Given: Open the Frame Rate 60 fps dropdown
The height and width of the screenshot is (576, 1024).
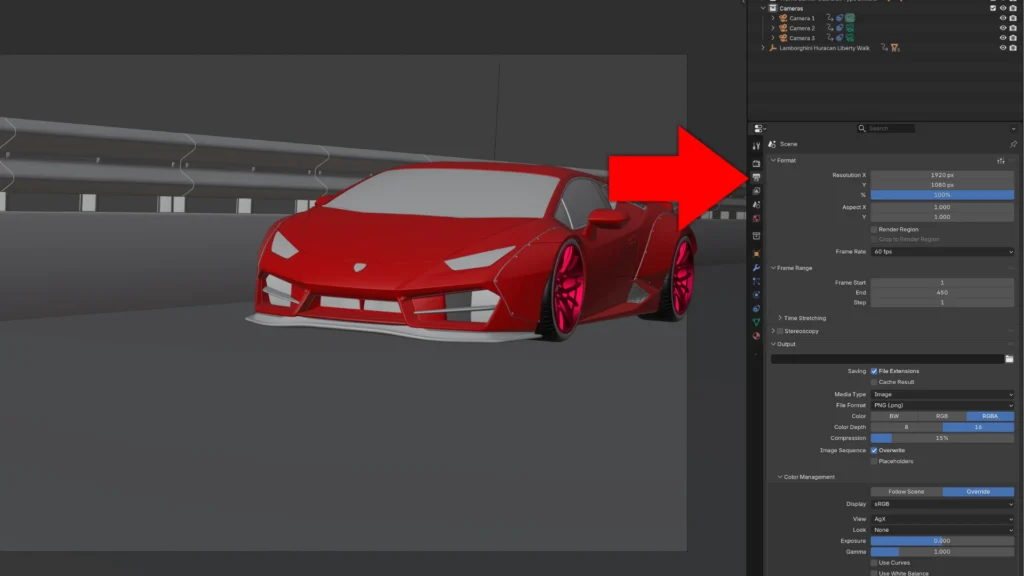Looking at the screenshot, I should 942,252.
